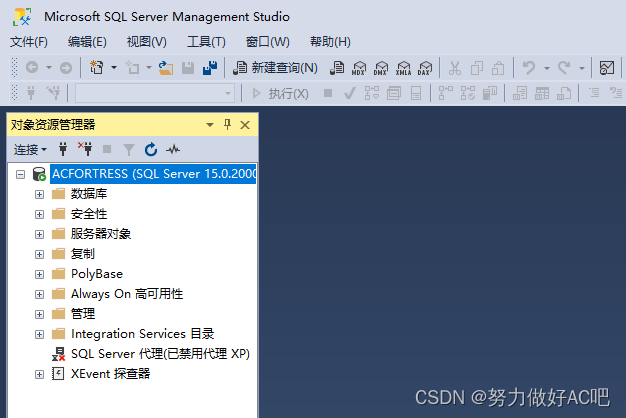Expand the 服务器对象 folder
The width and height of the screenshot is (626, 418).
tap(39, 234)
